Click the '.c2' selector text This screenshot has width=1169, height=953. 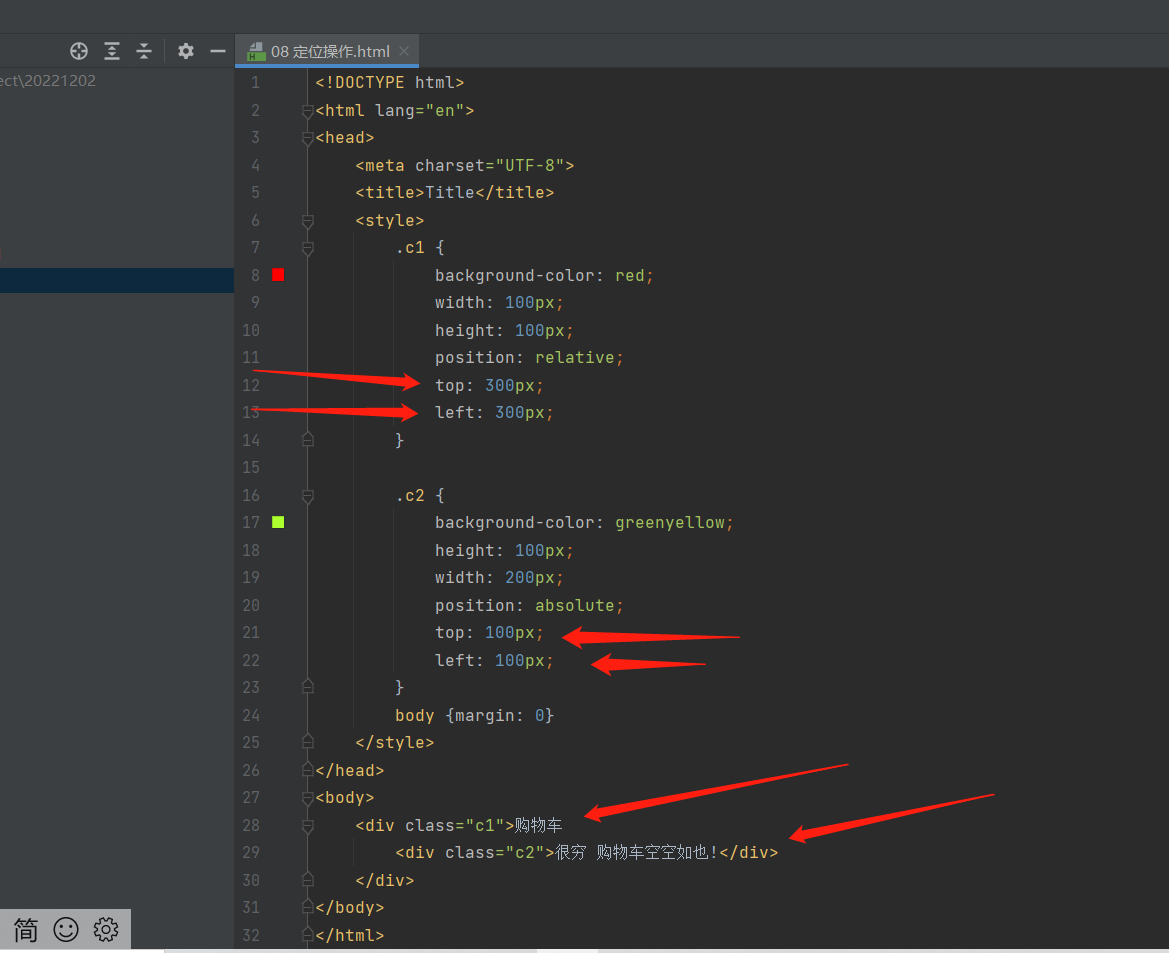tap(410, 496)
